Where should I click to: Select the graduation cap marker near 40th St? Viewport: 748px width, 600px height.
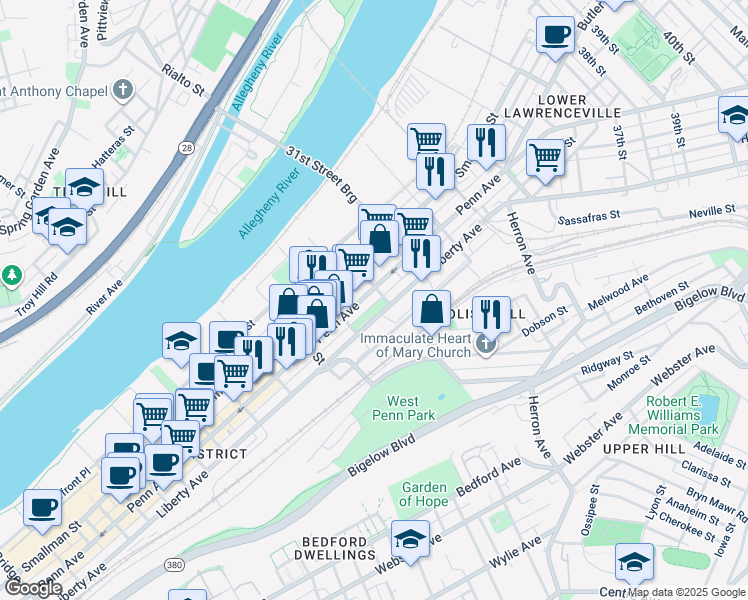click(x=735, y=116)
